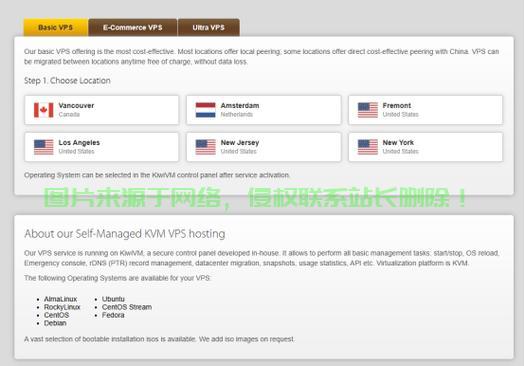The image size is (525, 366).
Task: Click the CentOS Stream list item
Action: 127,307
